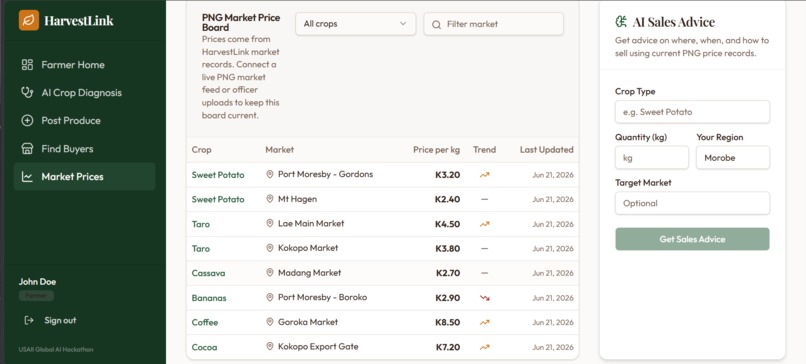
Task: Select the Market Prices sidebar item
Action: (x=84, y=176)
